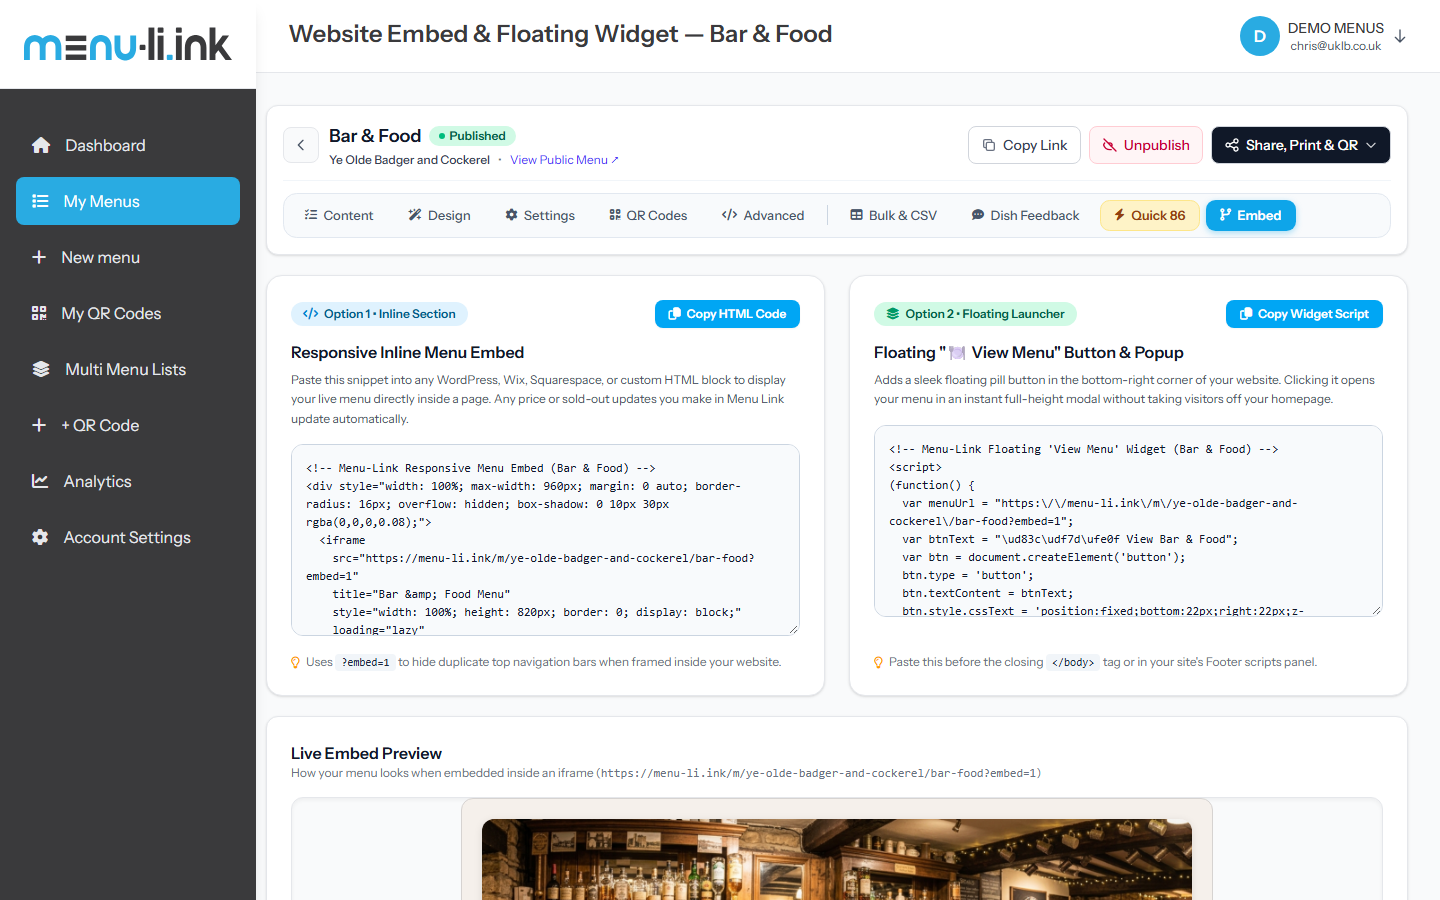Click Copy Widget Script button
Image resolution: width=1440 pixels, height=900 pixels.
point(1304,314)
